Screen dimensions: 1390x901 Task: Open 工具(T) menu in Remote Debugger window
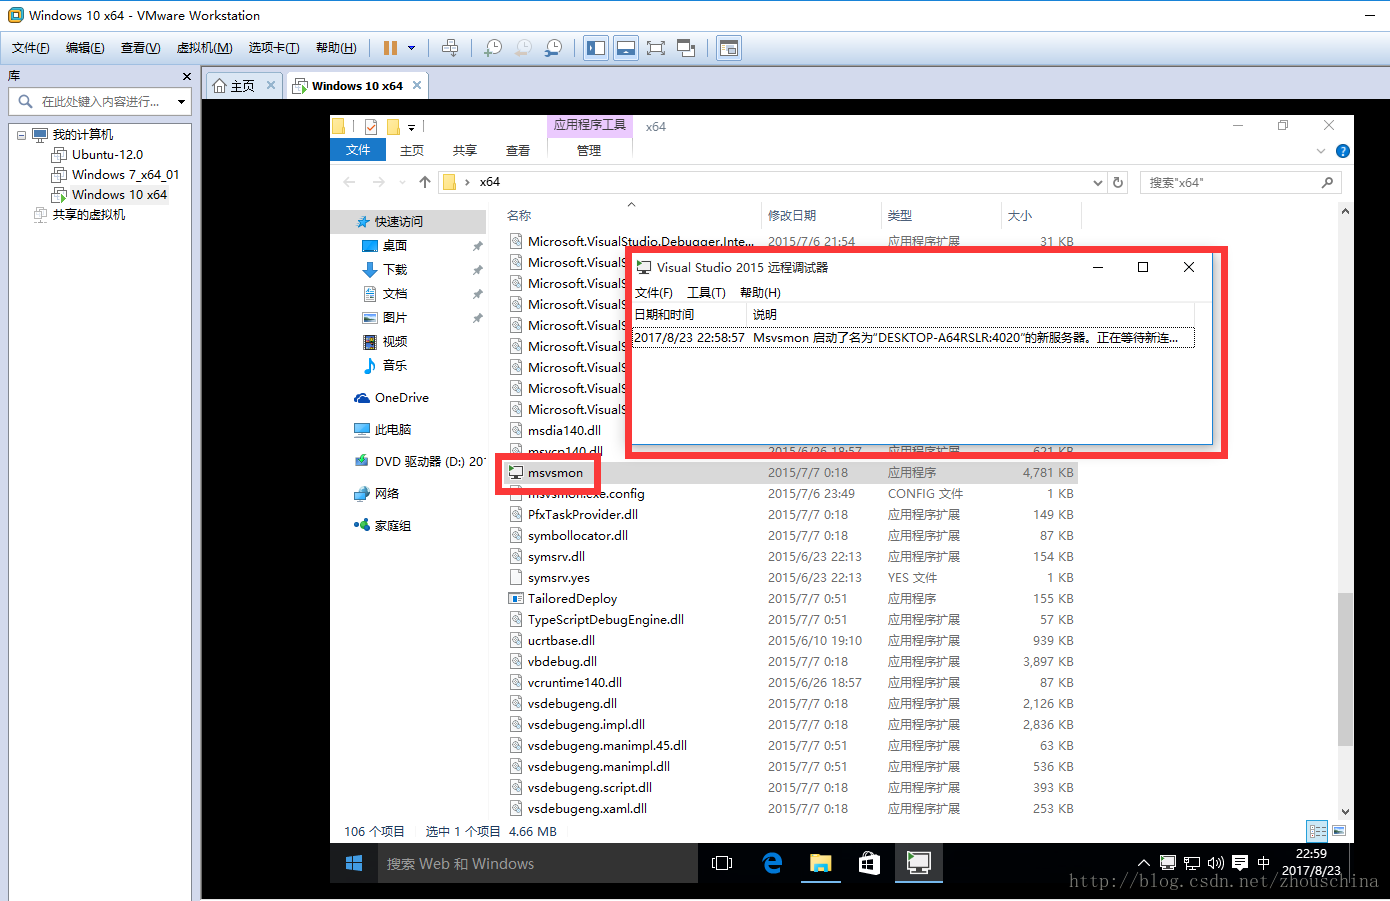tap(706, 293)
